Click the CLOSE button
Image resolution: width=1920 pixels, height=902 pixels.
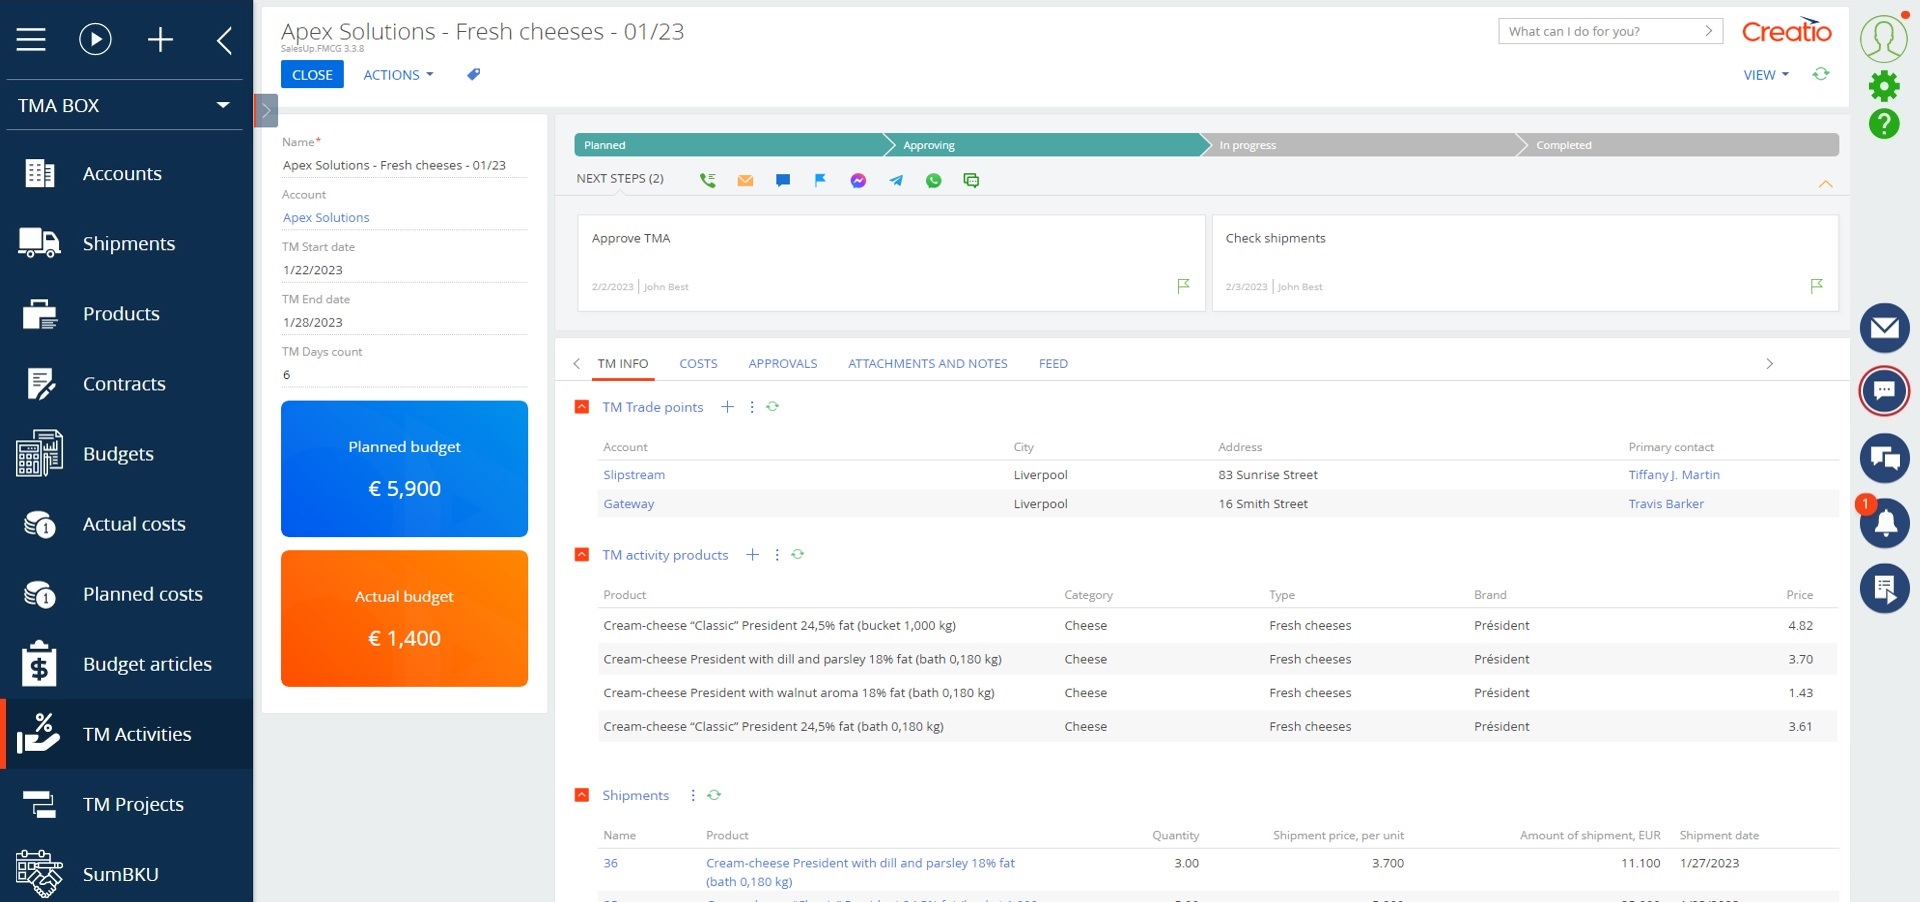coord(311,74)
